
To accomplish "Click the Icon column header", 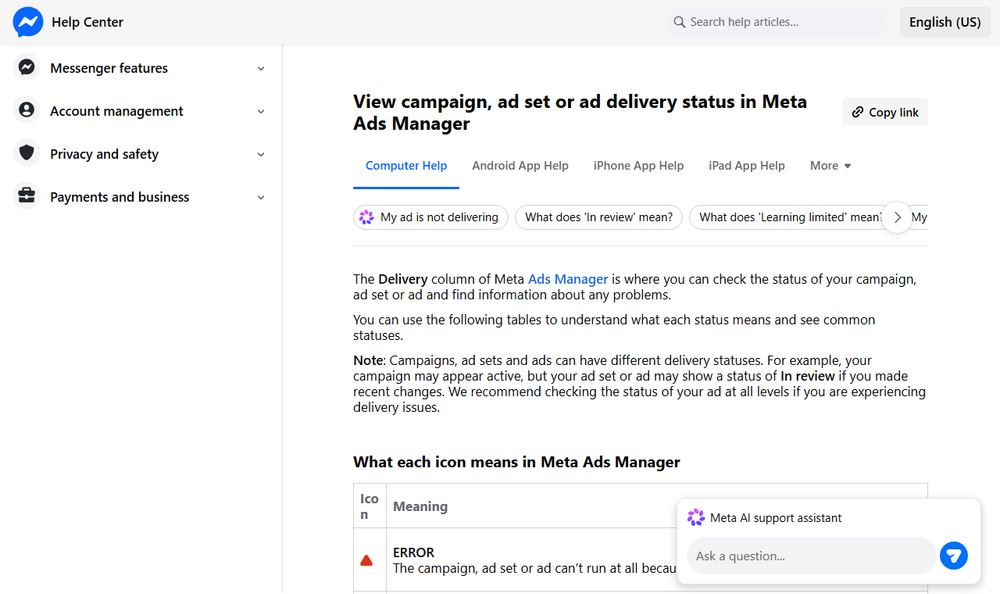I will [x=369, y=506].
